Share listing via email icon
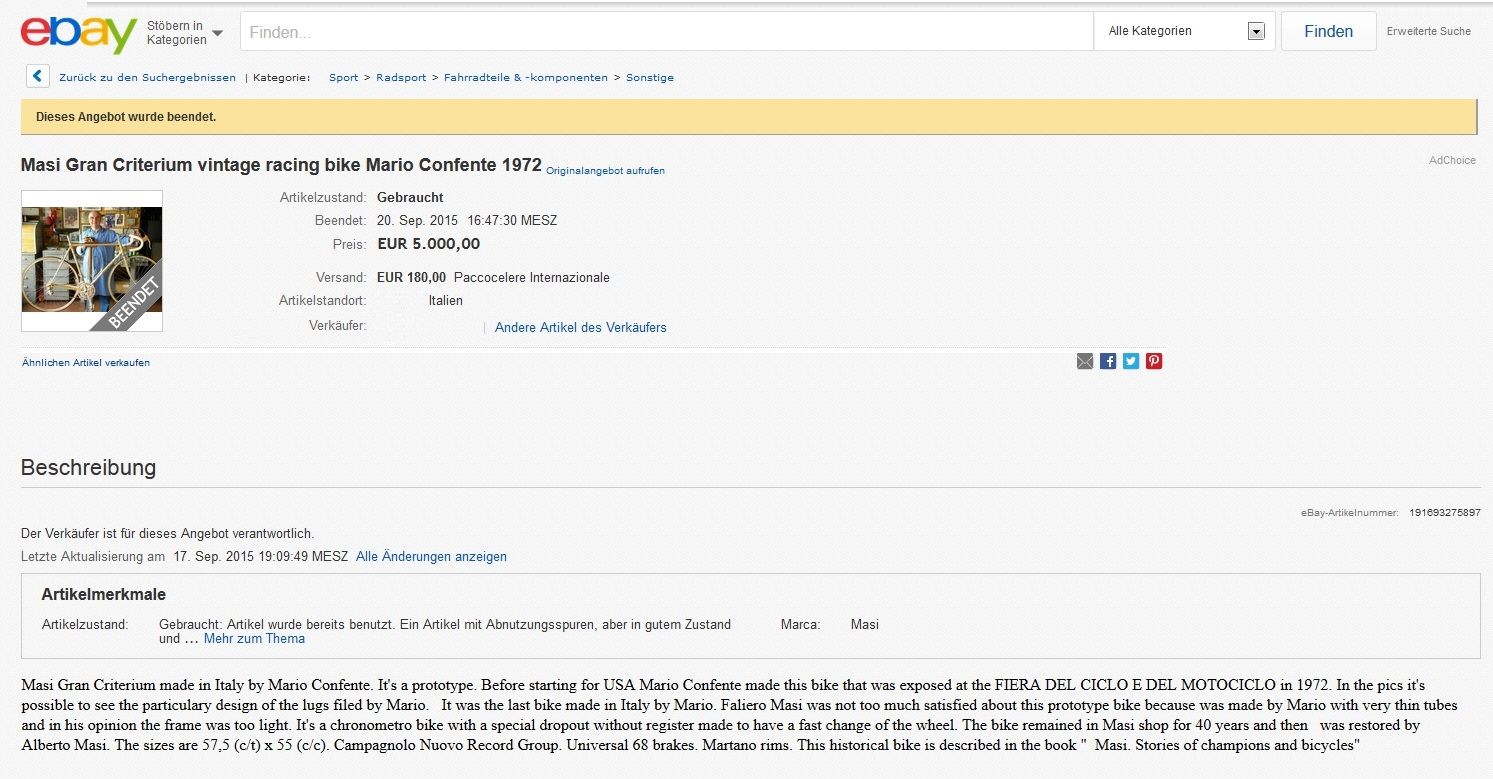1493x779 pixels. (x=1085, y=361)
